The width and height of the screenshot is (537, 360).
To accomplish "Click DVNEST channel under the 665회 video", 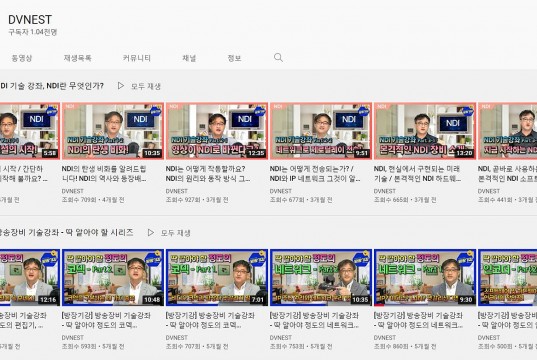I will coord(385,191).
